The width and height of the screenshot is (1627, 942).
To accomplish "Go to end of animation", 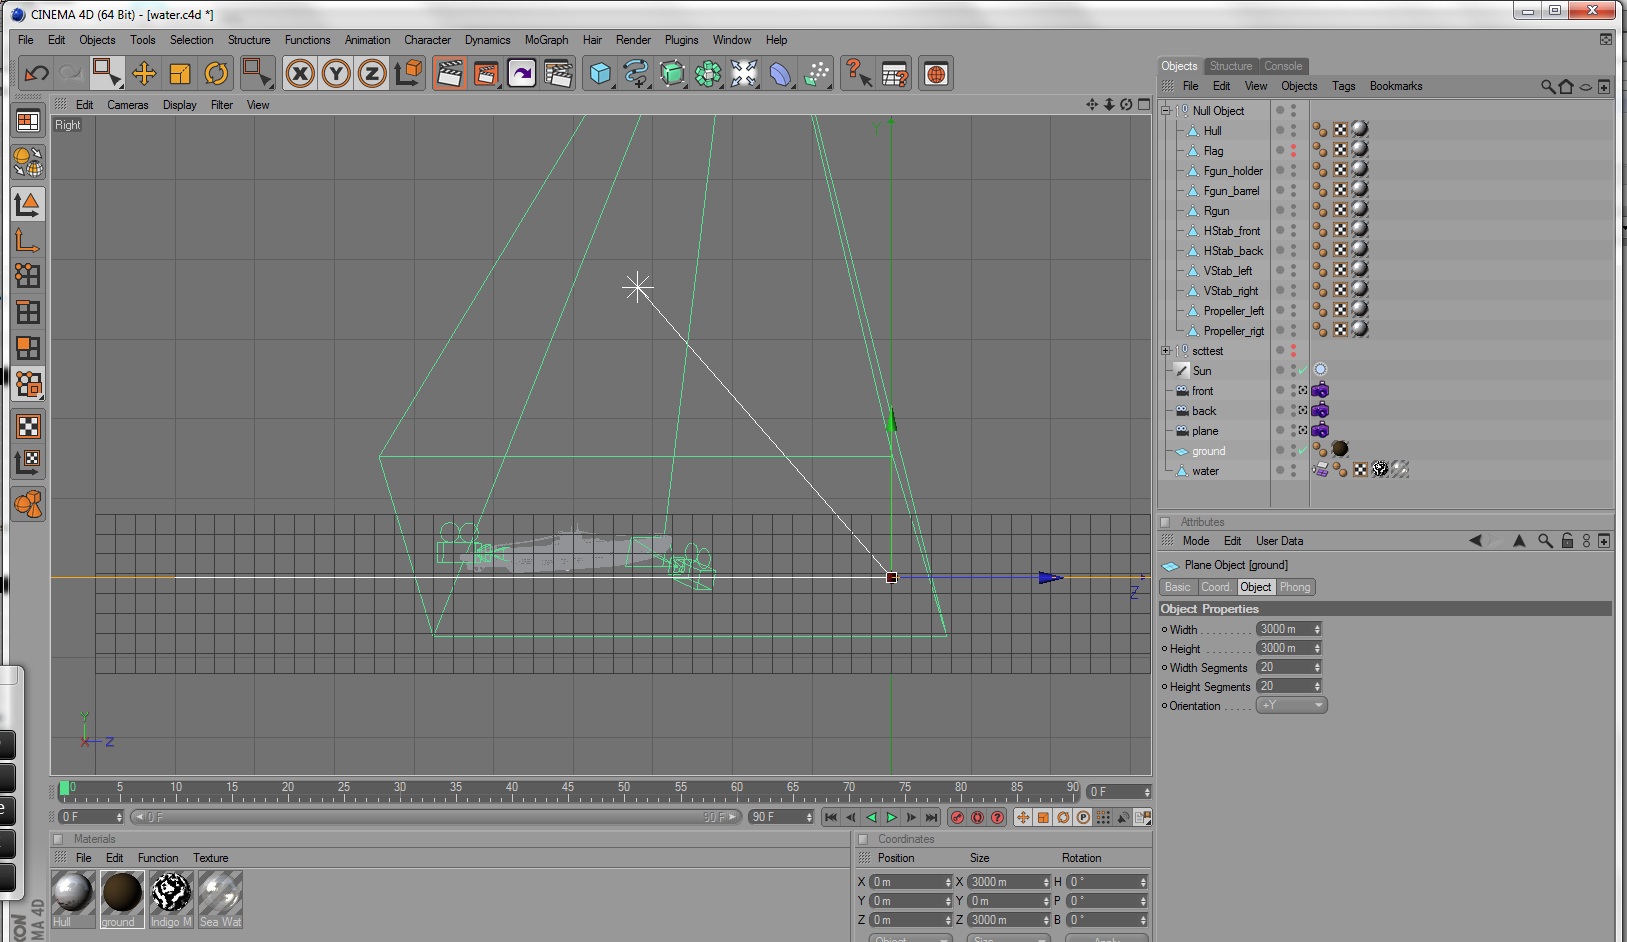I will tap(932, 817).
